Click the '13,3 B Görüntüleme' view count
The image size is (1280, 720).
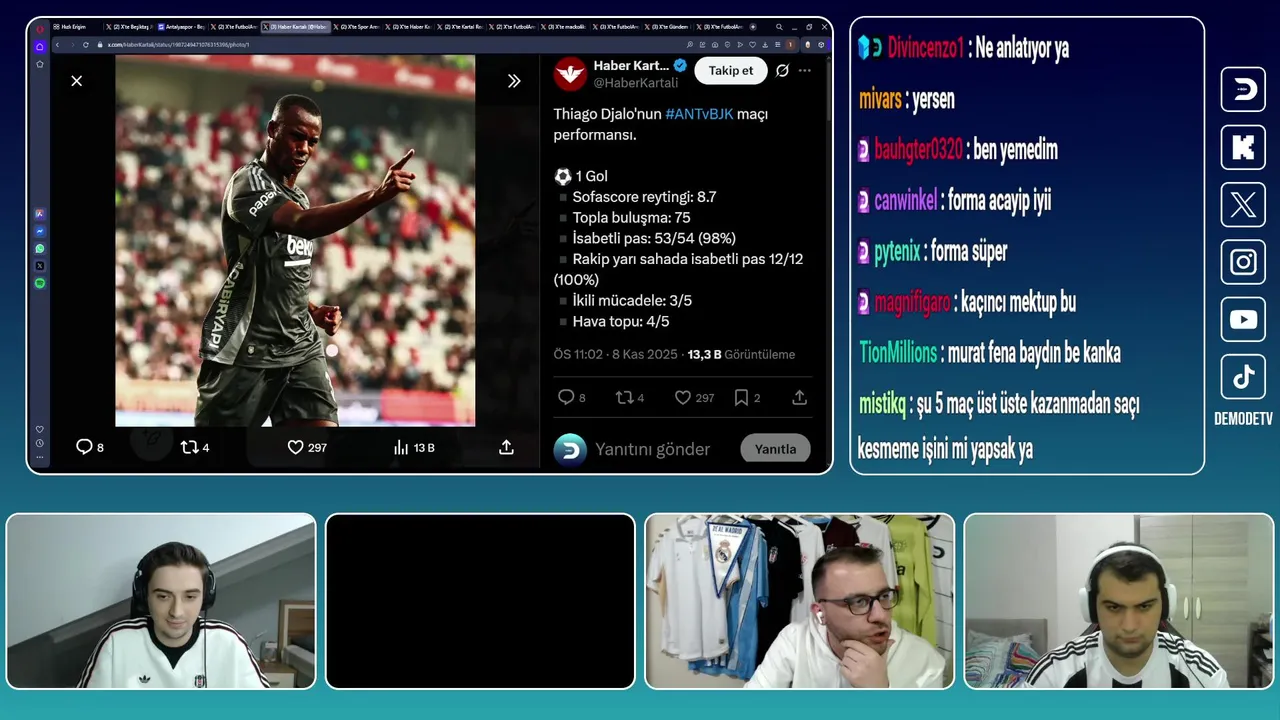tap(741, 354)
